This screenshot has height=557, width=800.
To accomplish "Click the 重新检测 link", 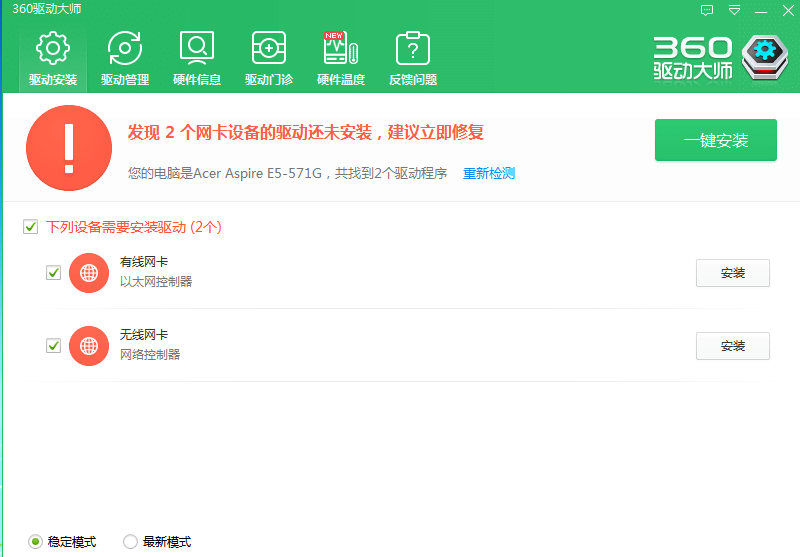I will 488,174.
